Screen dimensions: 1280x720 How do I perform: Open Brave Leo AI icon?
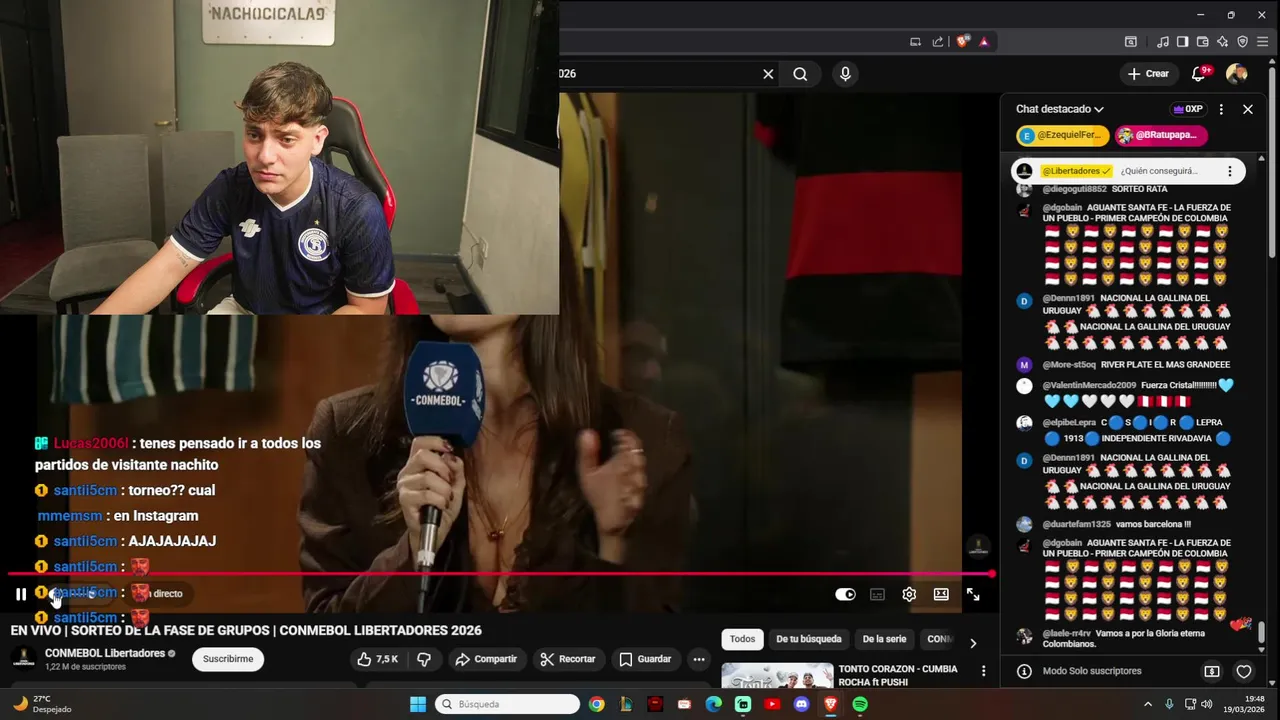click(x=1222, y=42)
